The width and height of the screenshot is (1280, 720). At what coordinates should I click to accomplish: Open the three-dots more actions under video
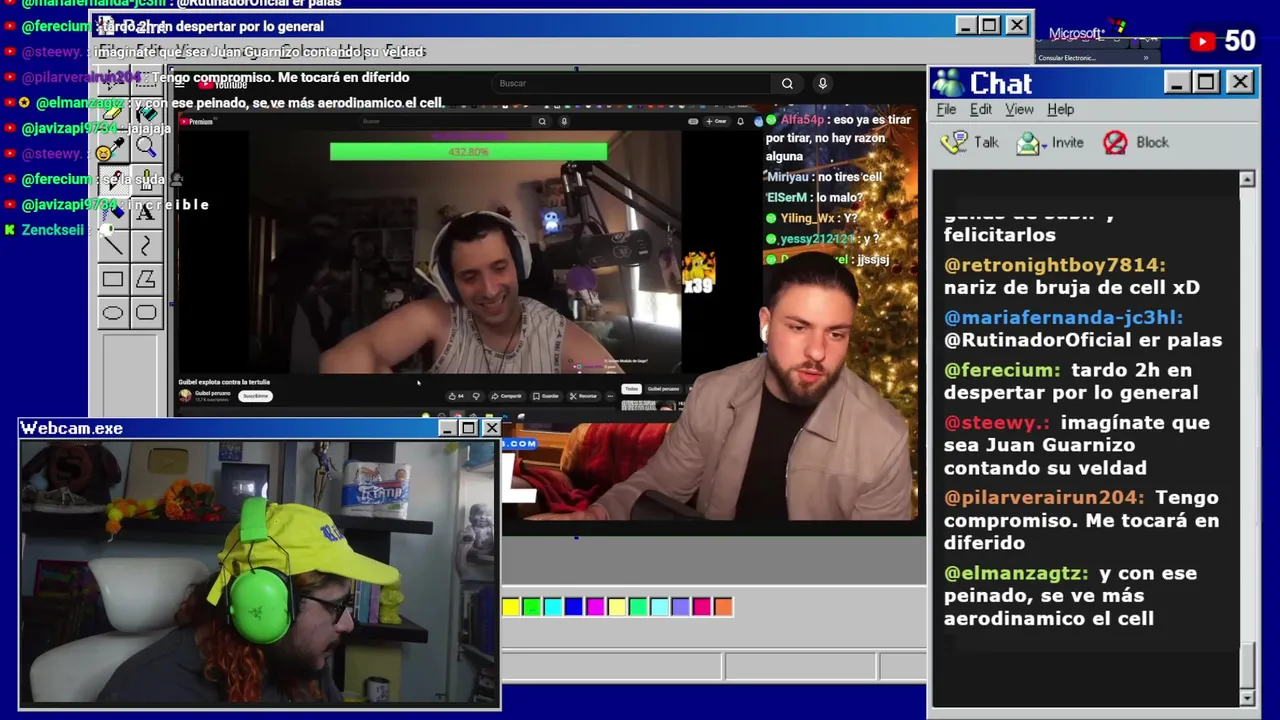pos(610,396)
